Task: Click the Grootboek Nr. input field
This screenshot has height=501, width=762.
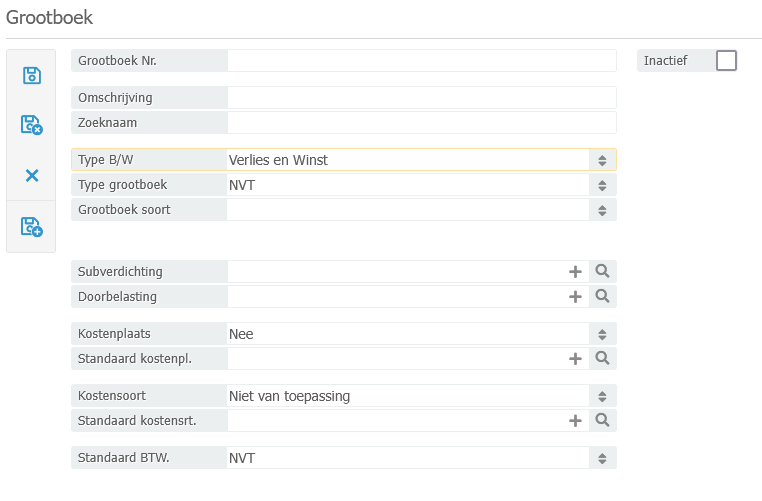Action: coord(421,61)
